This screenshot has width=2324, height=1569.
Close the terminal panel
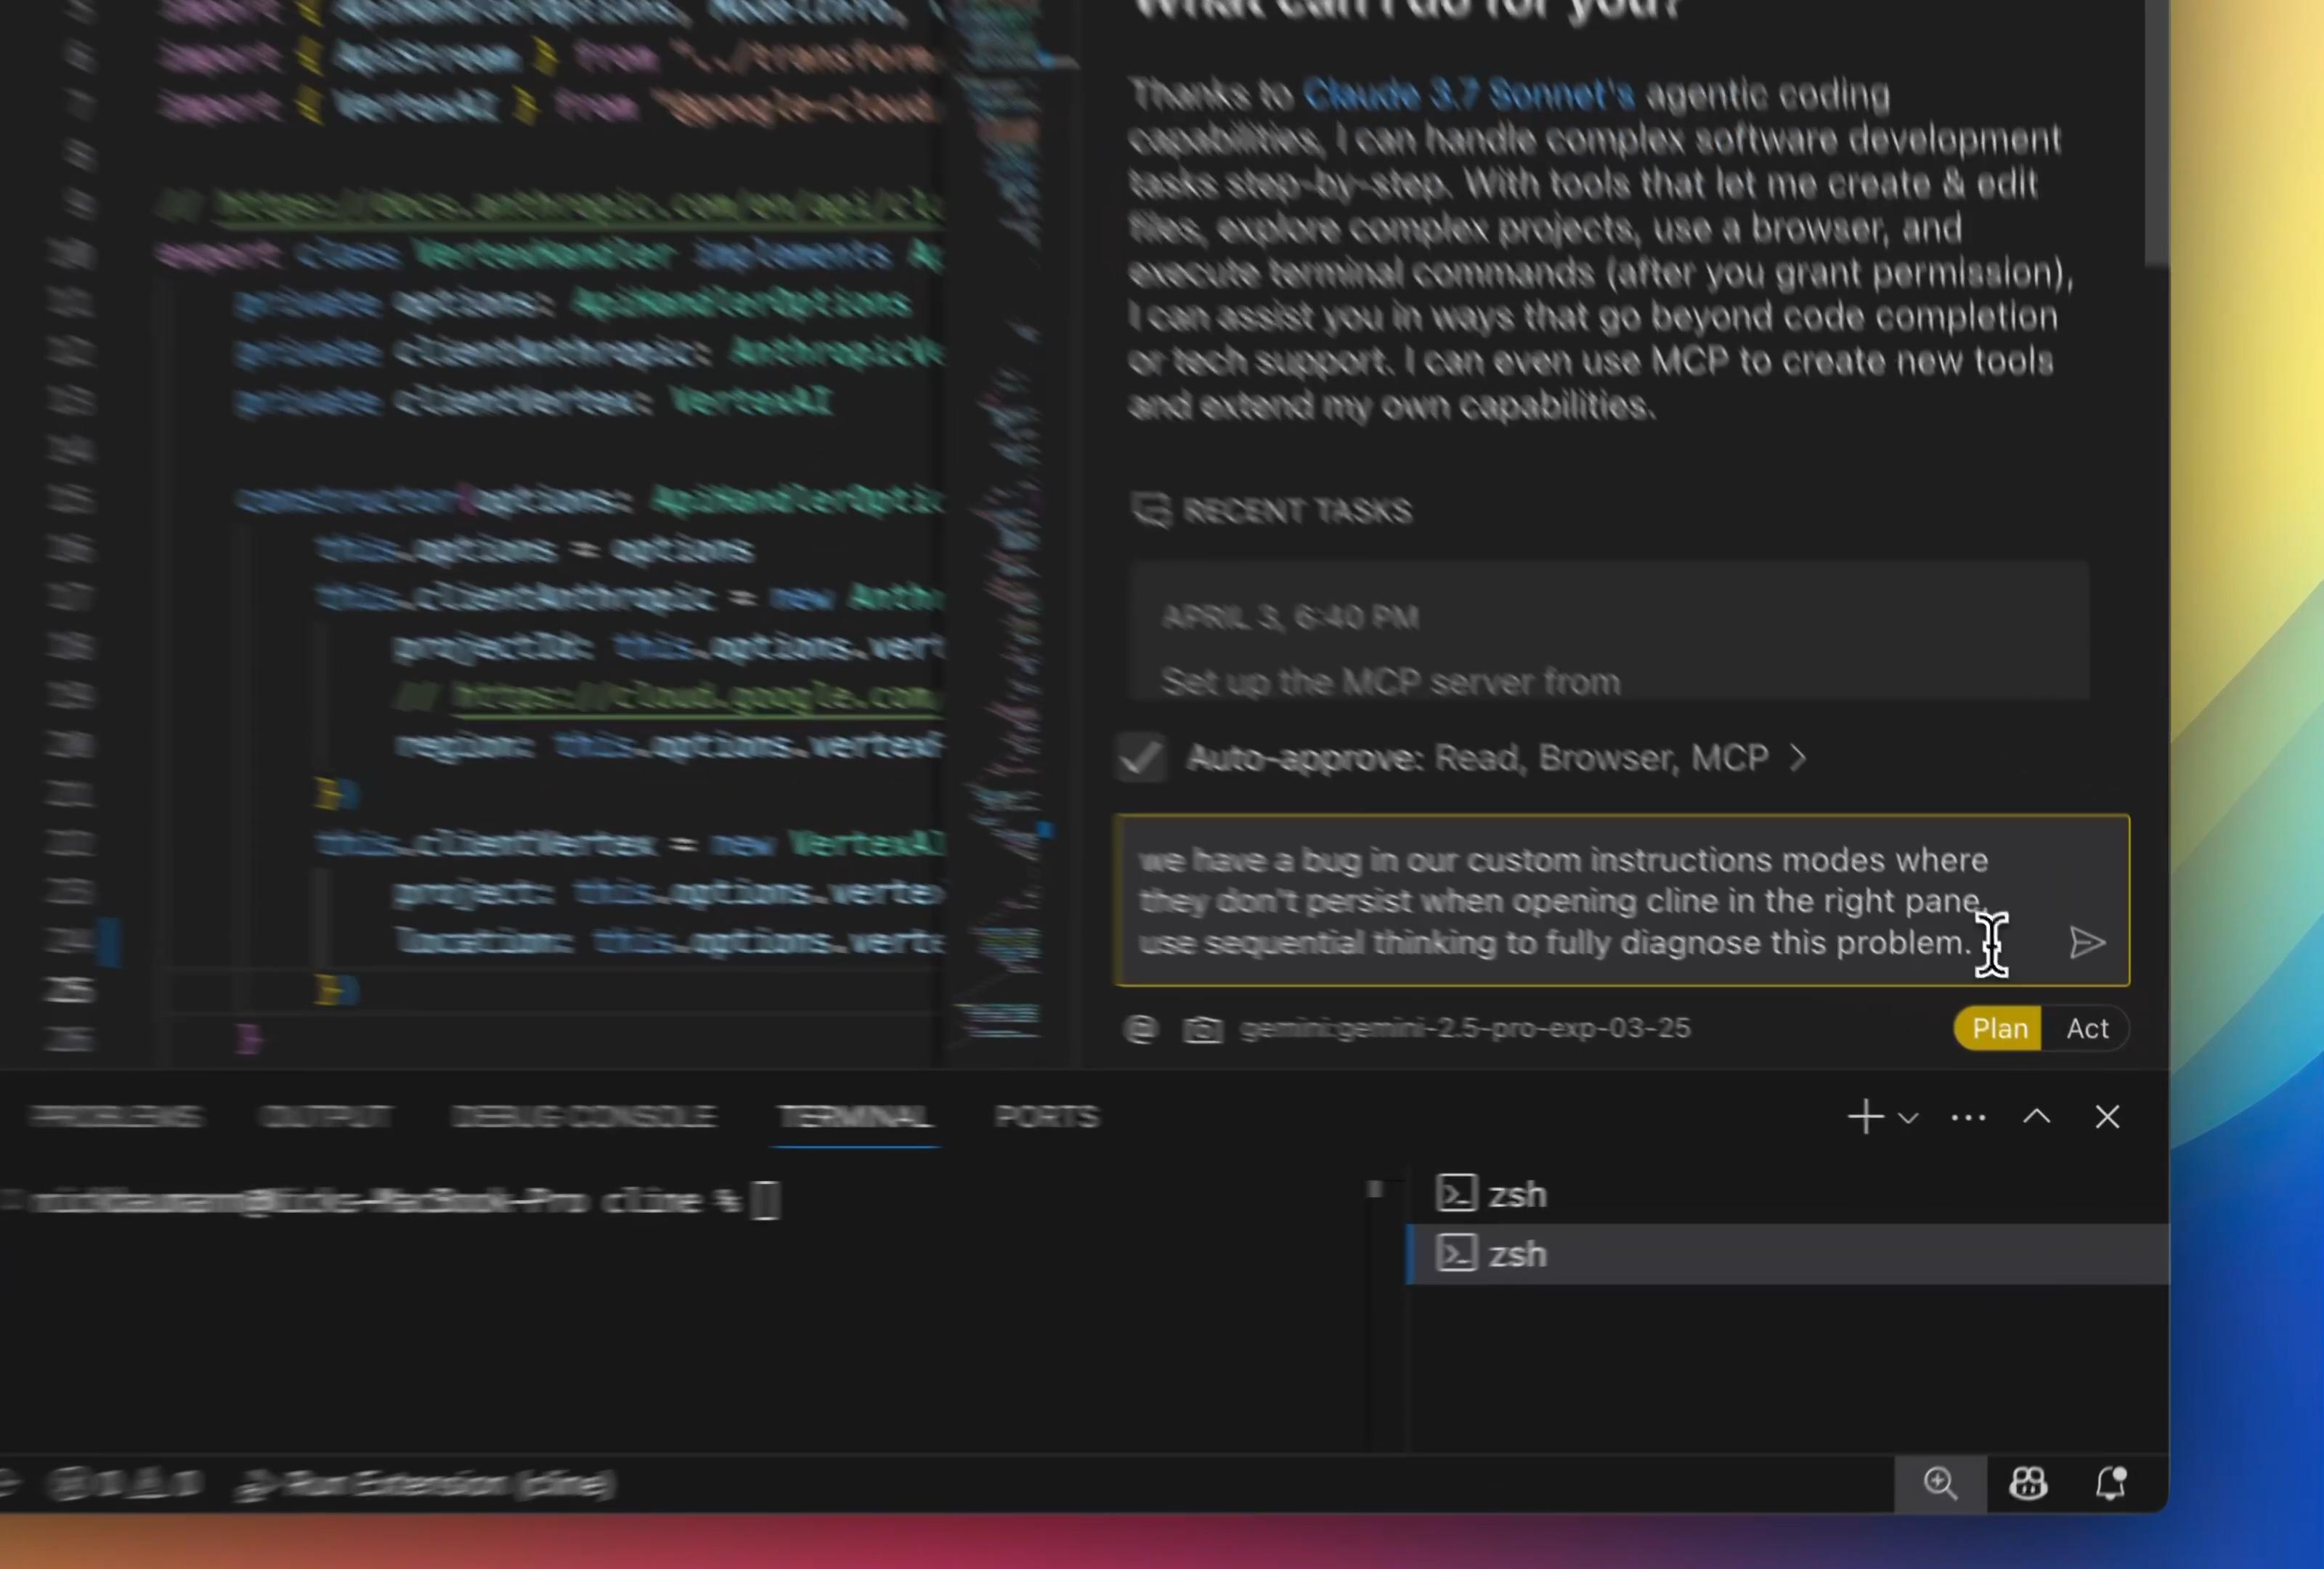coord(2107,1117)
